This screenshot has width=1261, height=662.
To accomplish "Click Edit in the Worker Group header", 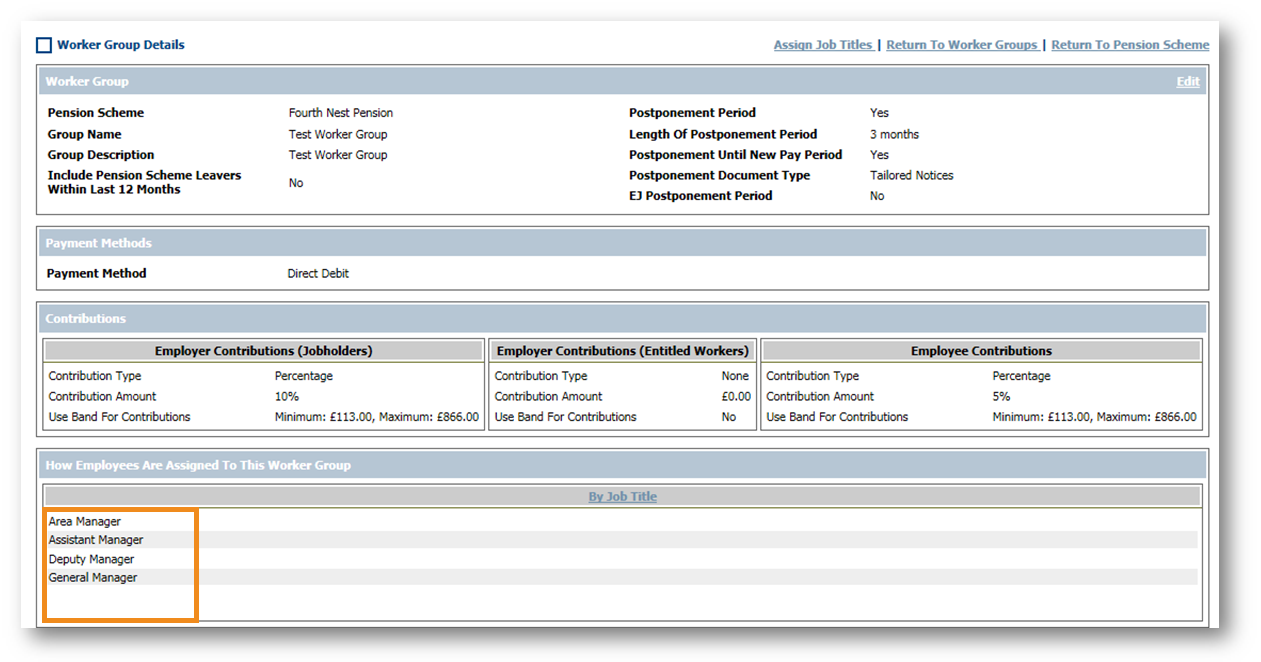I will 1187,82.
